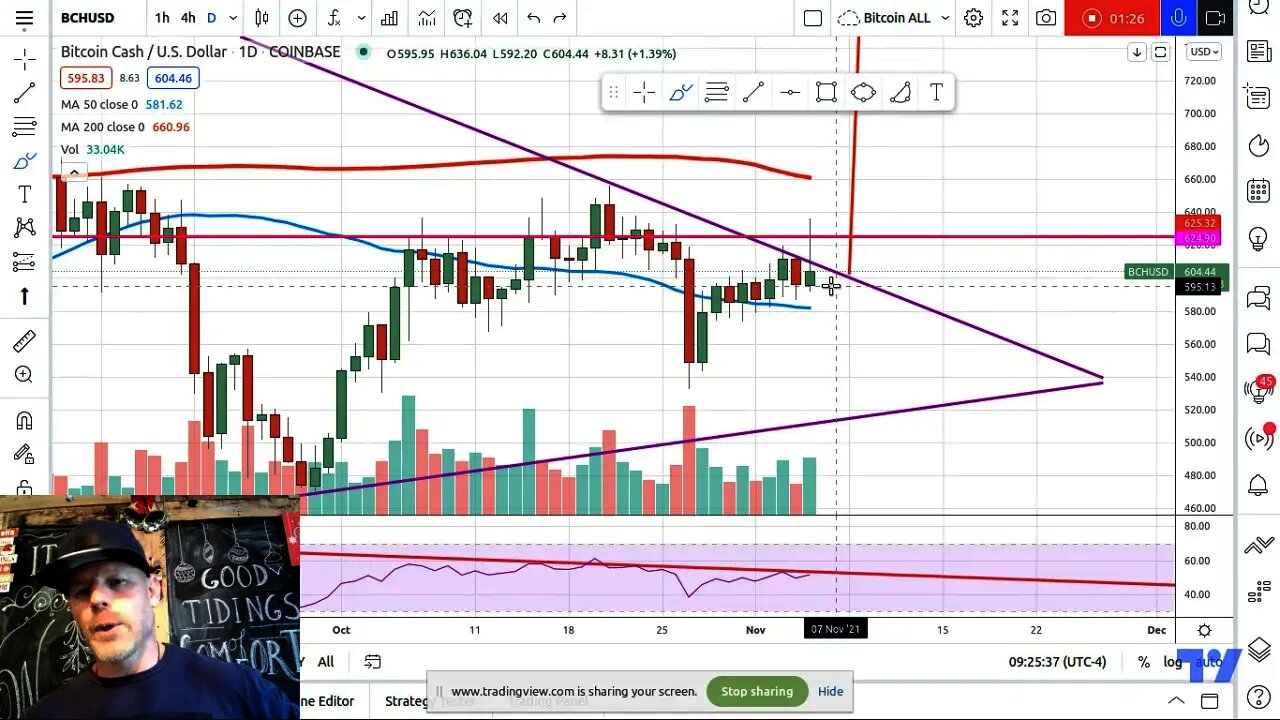The image size is (1280, 720).
Task: Open the patterns tool in left sidebar
Action: (24, 228)
